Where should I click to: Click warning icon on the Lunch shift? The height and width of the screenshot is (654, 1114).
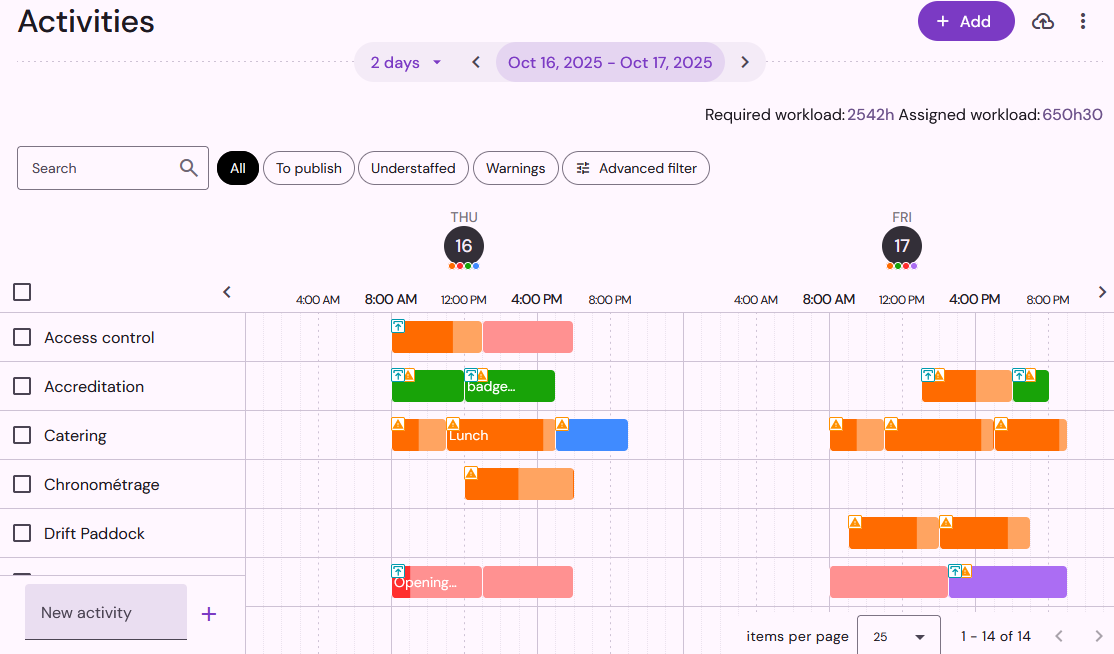(453, 424)
